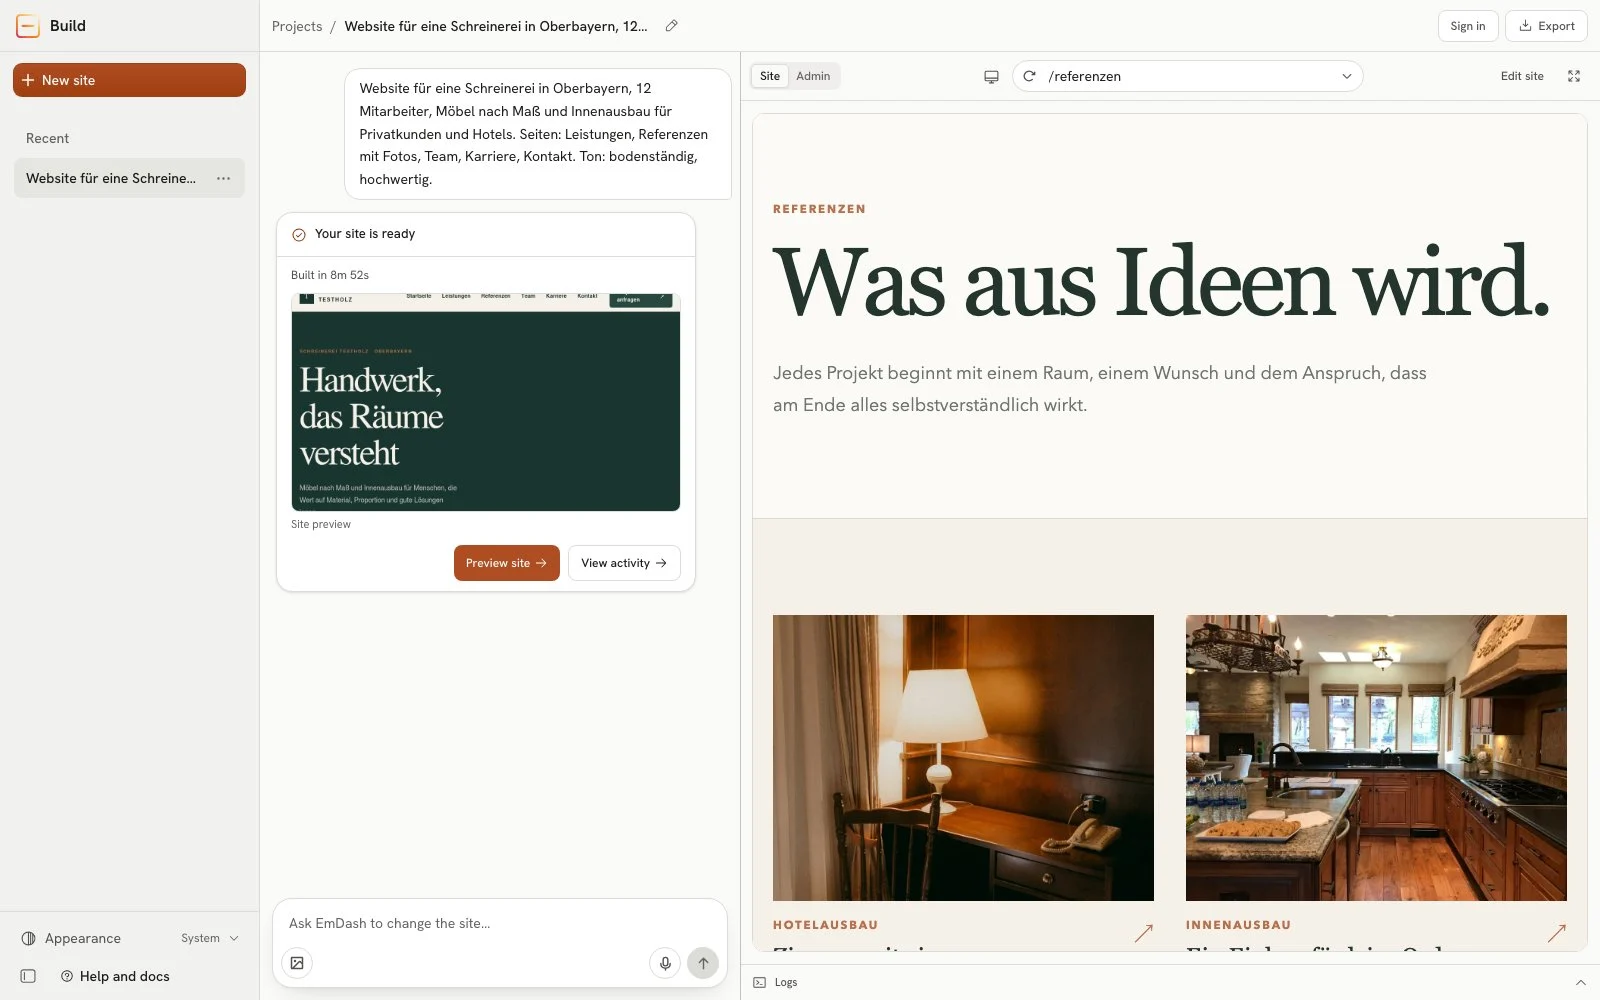Click Edit site

[x=1521, y=76]
